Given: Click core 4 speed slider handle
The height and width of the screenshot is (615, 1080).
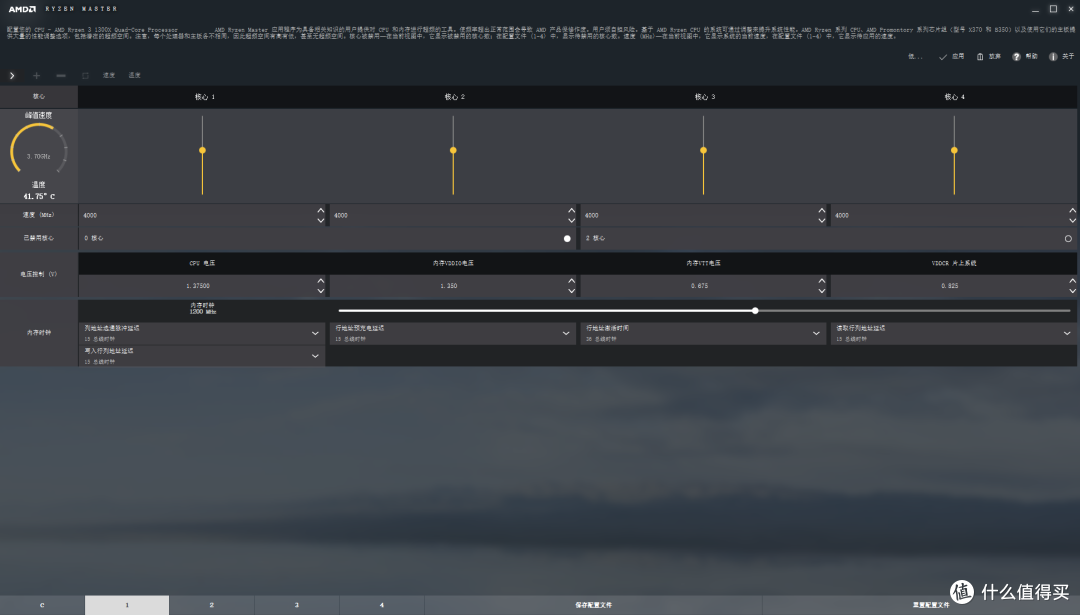Looking at the screenshot, I should coord(954,150).
